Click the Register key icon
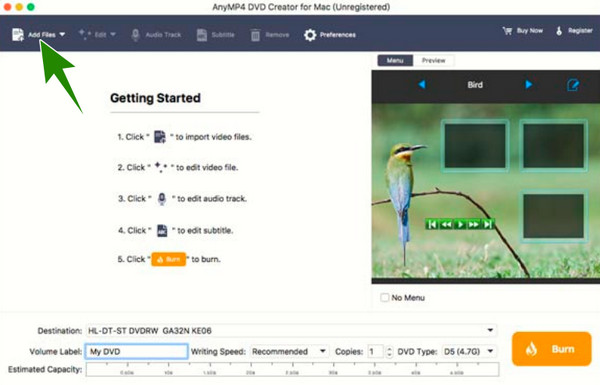600x385 pixels. coord(559,31)
